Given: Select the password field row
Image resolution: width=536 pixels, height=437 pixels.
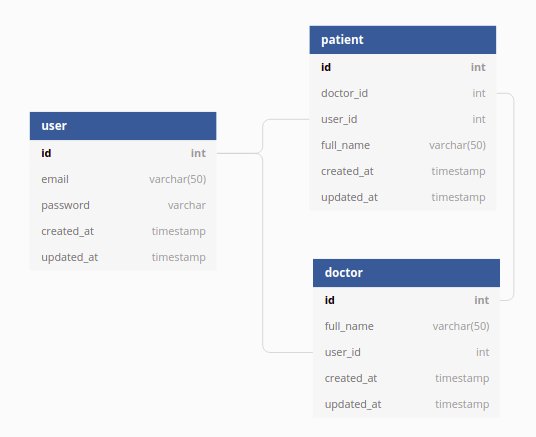Looking at the screenshot, I should click(x=123, y=205).
